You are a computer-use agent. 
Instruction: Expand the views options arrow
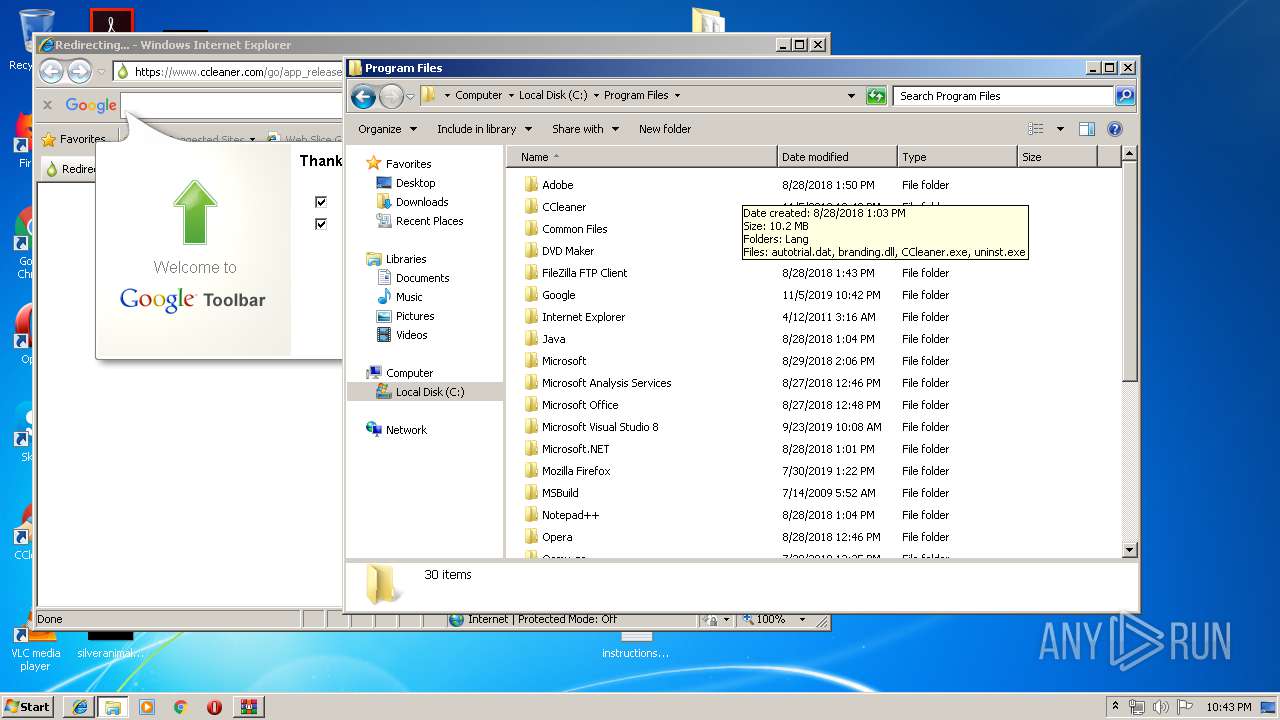point(1060,129)
